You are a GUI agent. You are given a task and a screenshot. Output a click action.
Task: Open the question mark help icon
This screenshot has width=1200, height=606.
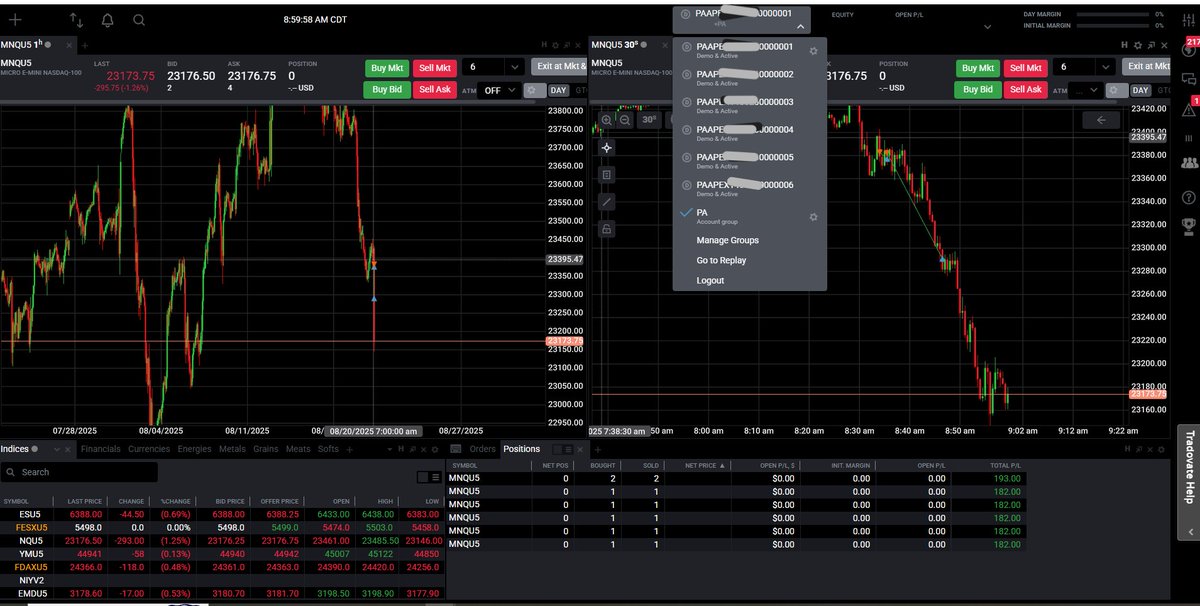point(1189,197)
